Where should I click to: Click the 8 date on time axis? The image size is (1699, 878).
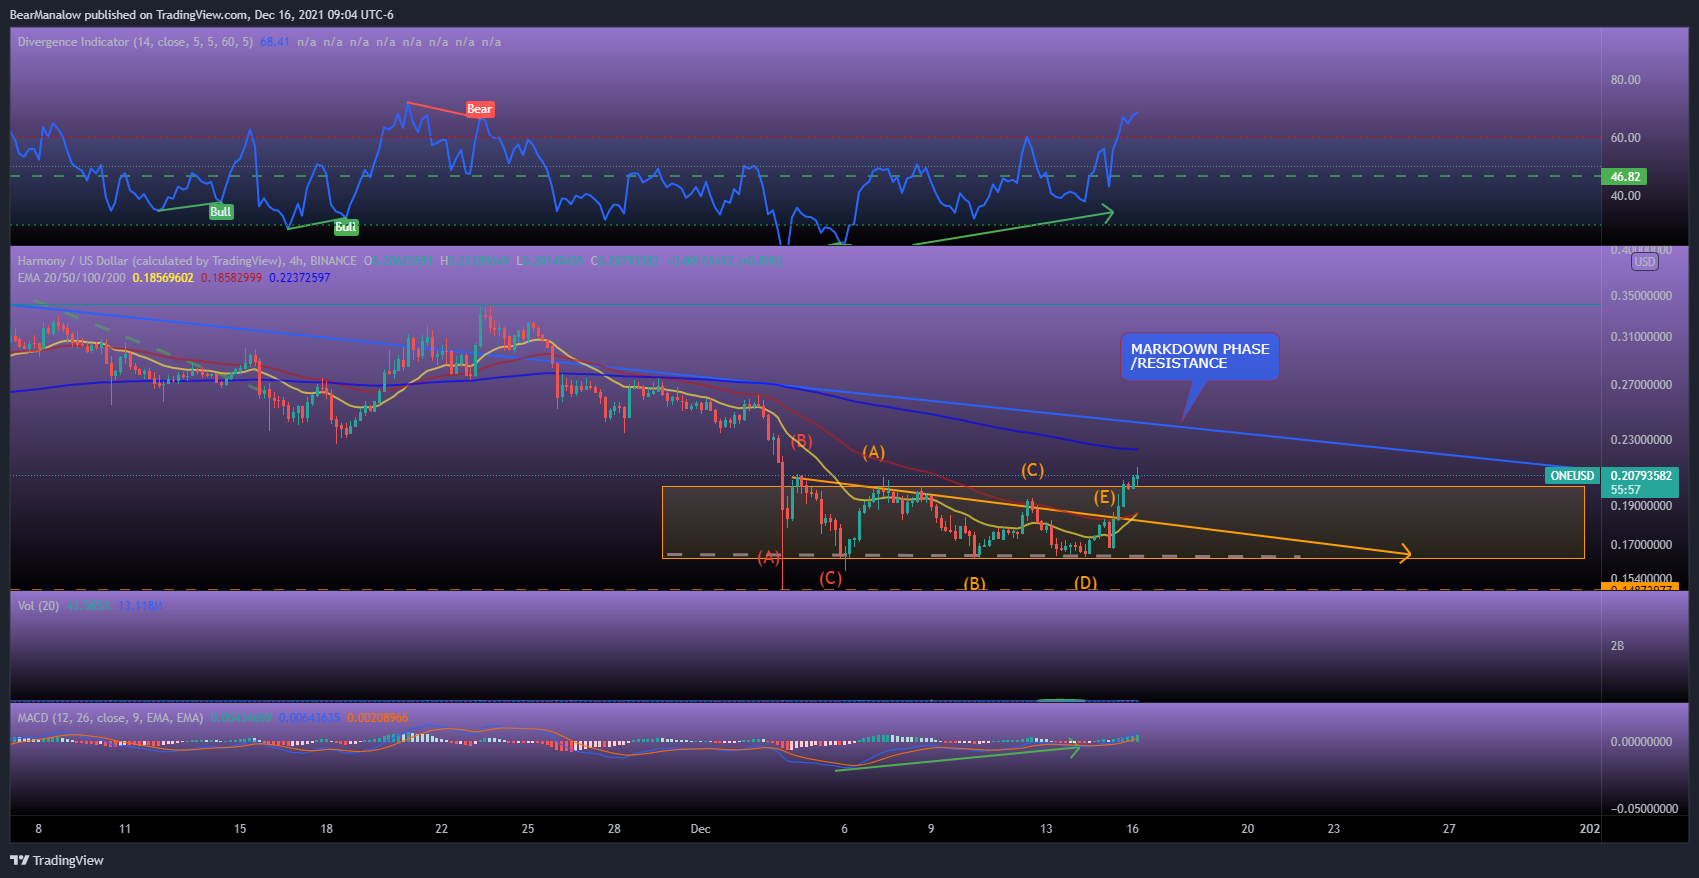point(38,829)
